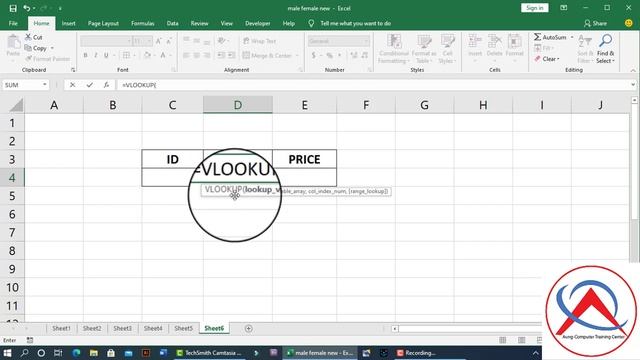Screen dimensions: 640x360
Task: Click the Sort & Filter icon
Action: (x=585, y=41)
